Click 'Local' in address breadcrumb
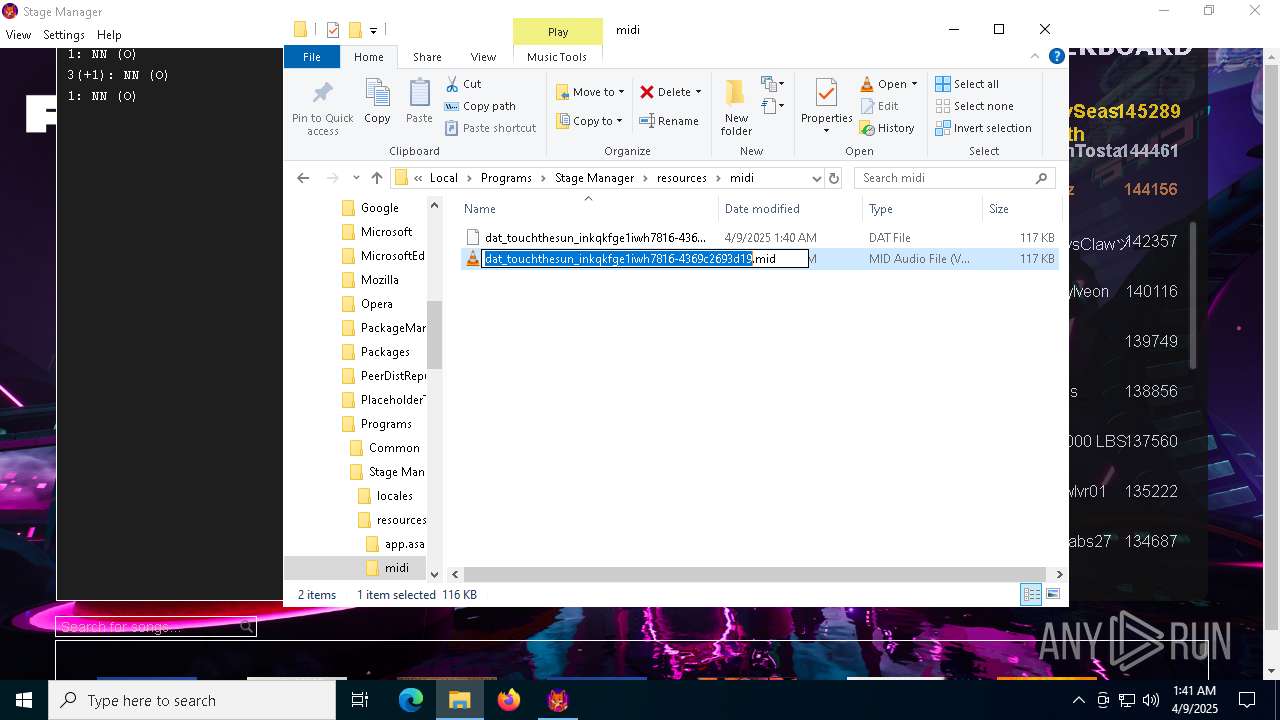The height and width of the screenshot is (720, 1280). coord(444,178)
